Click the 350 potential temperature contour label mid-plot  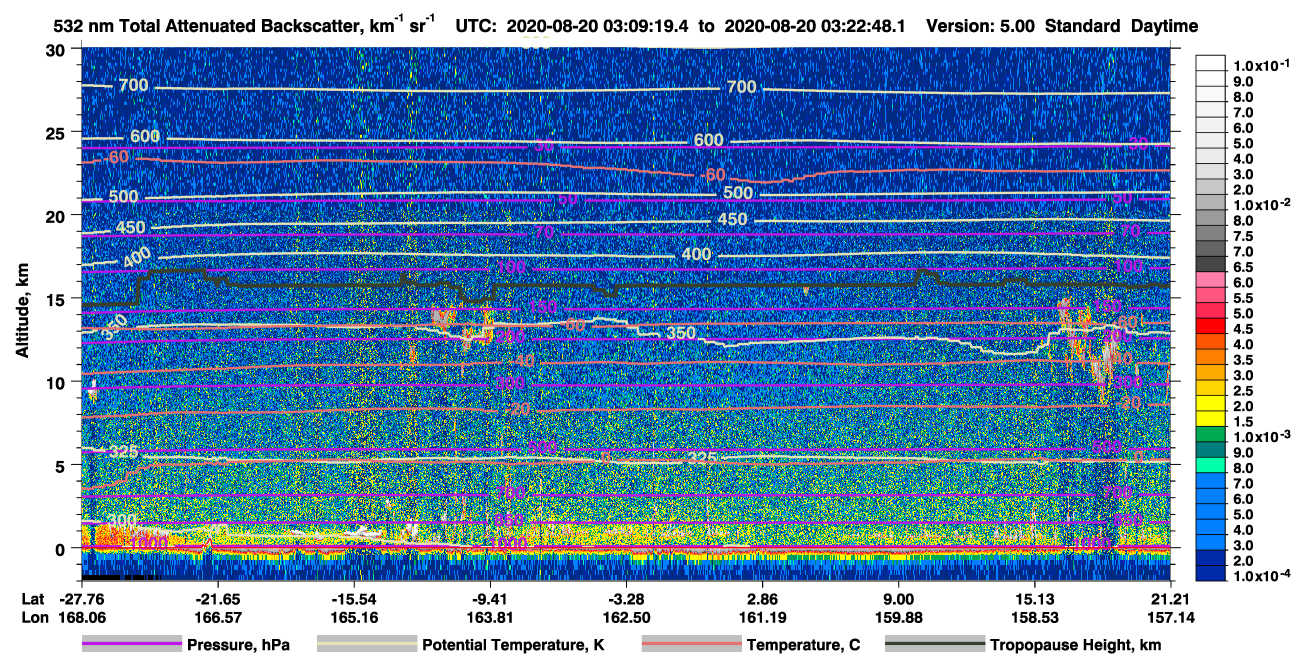[681, 333]
